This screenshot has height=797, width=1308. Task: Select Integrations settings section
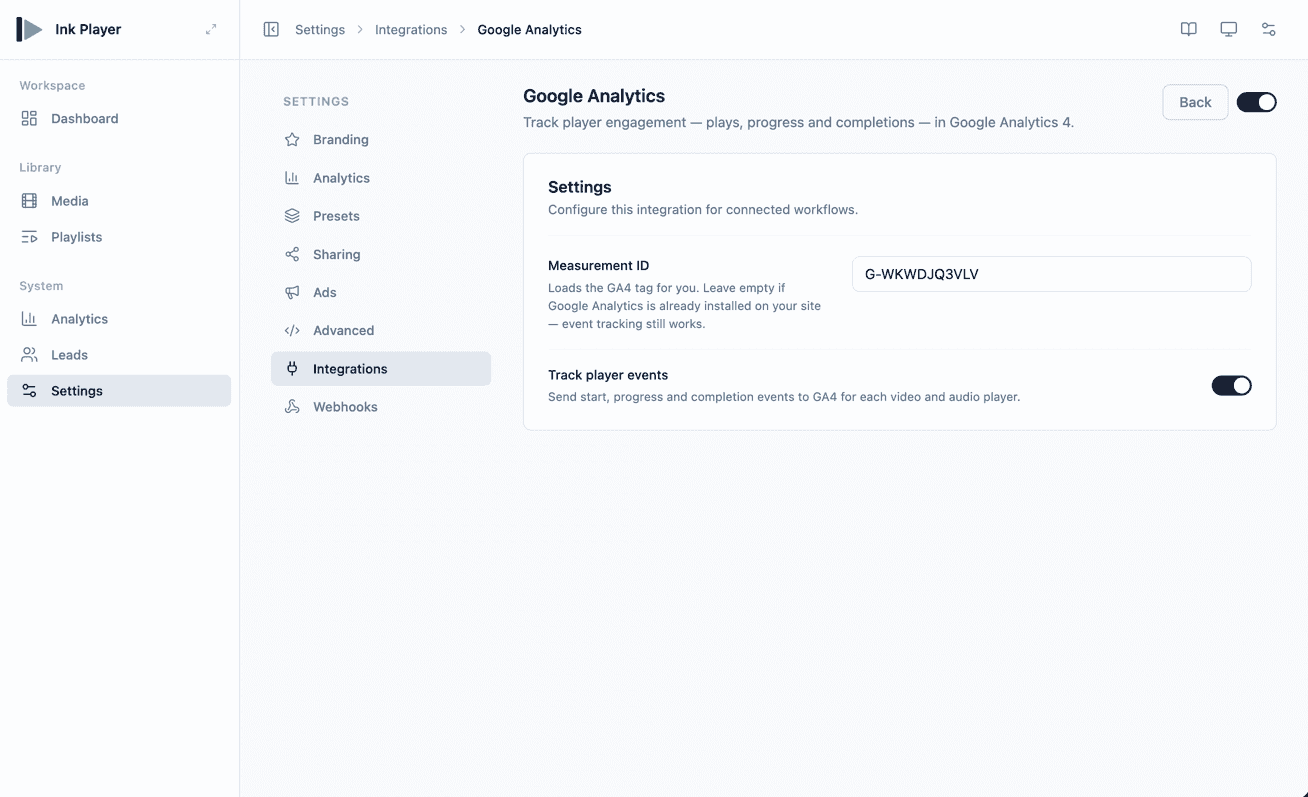tap(381, 369)
